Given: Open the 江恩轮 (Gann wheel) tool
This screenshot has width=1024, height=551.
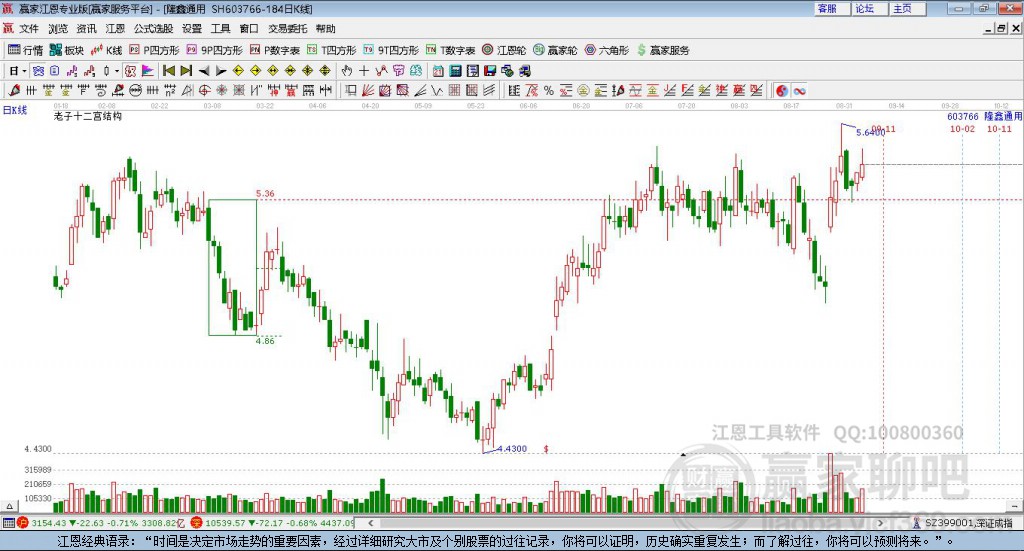Looking at the screenshot, I should (x=504, y=50).
